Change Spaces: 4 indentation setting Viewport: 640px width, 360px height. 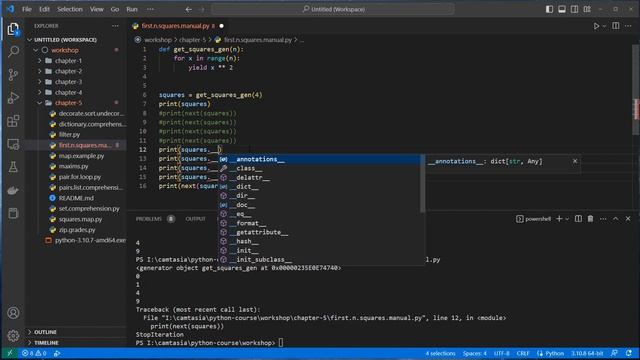coord(475,353)
